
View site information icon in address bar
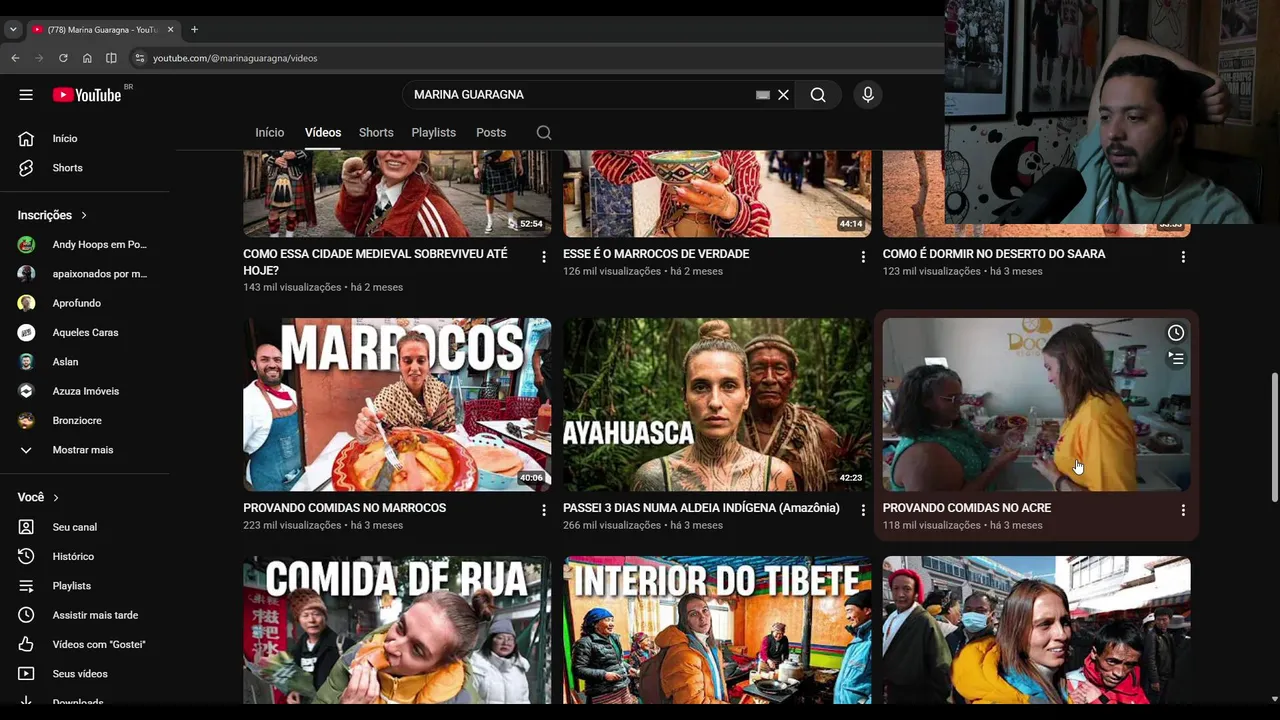pos(139,58)
